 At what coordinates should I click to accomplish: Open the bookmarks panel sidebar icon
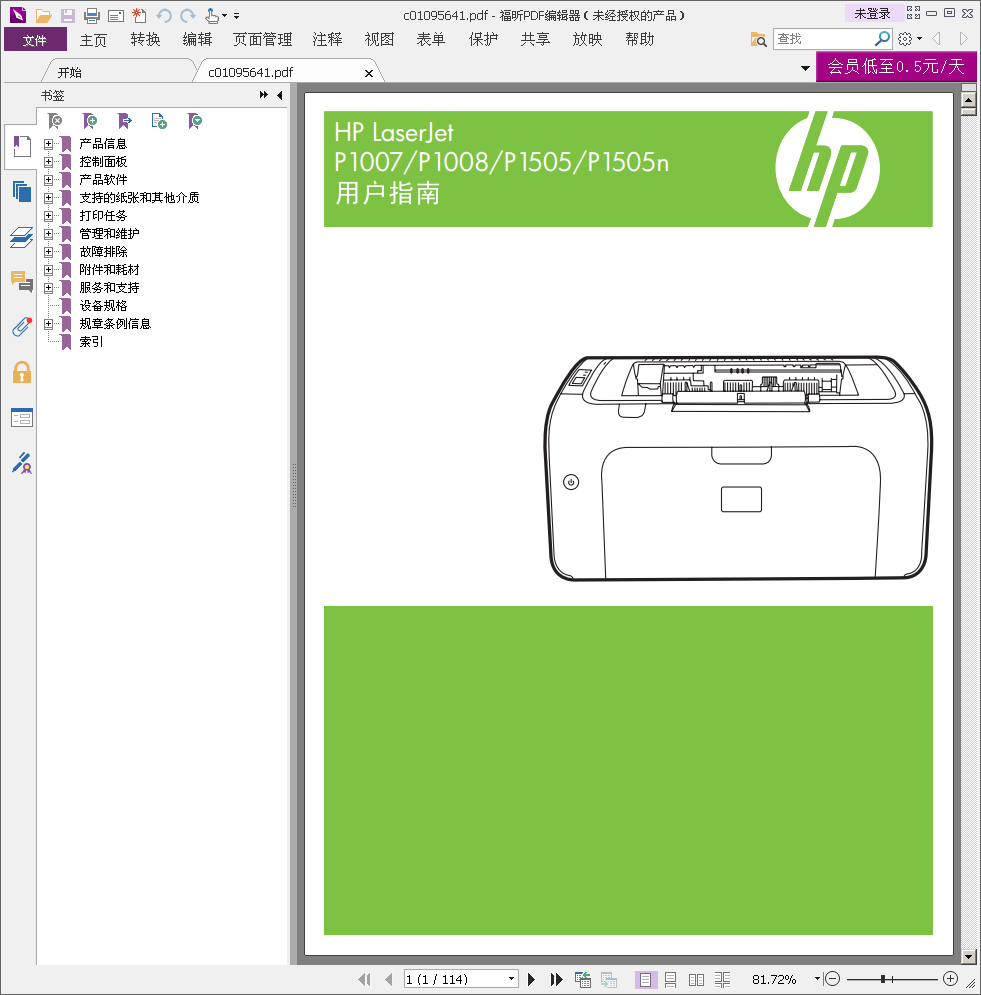(x=22, y=147)
